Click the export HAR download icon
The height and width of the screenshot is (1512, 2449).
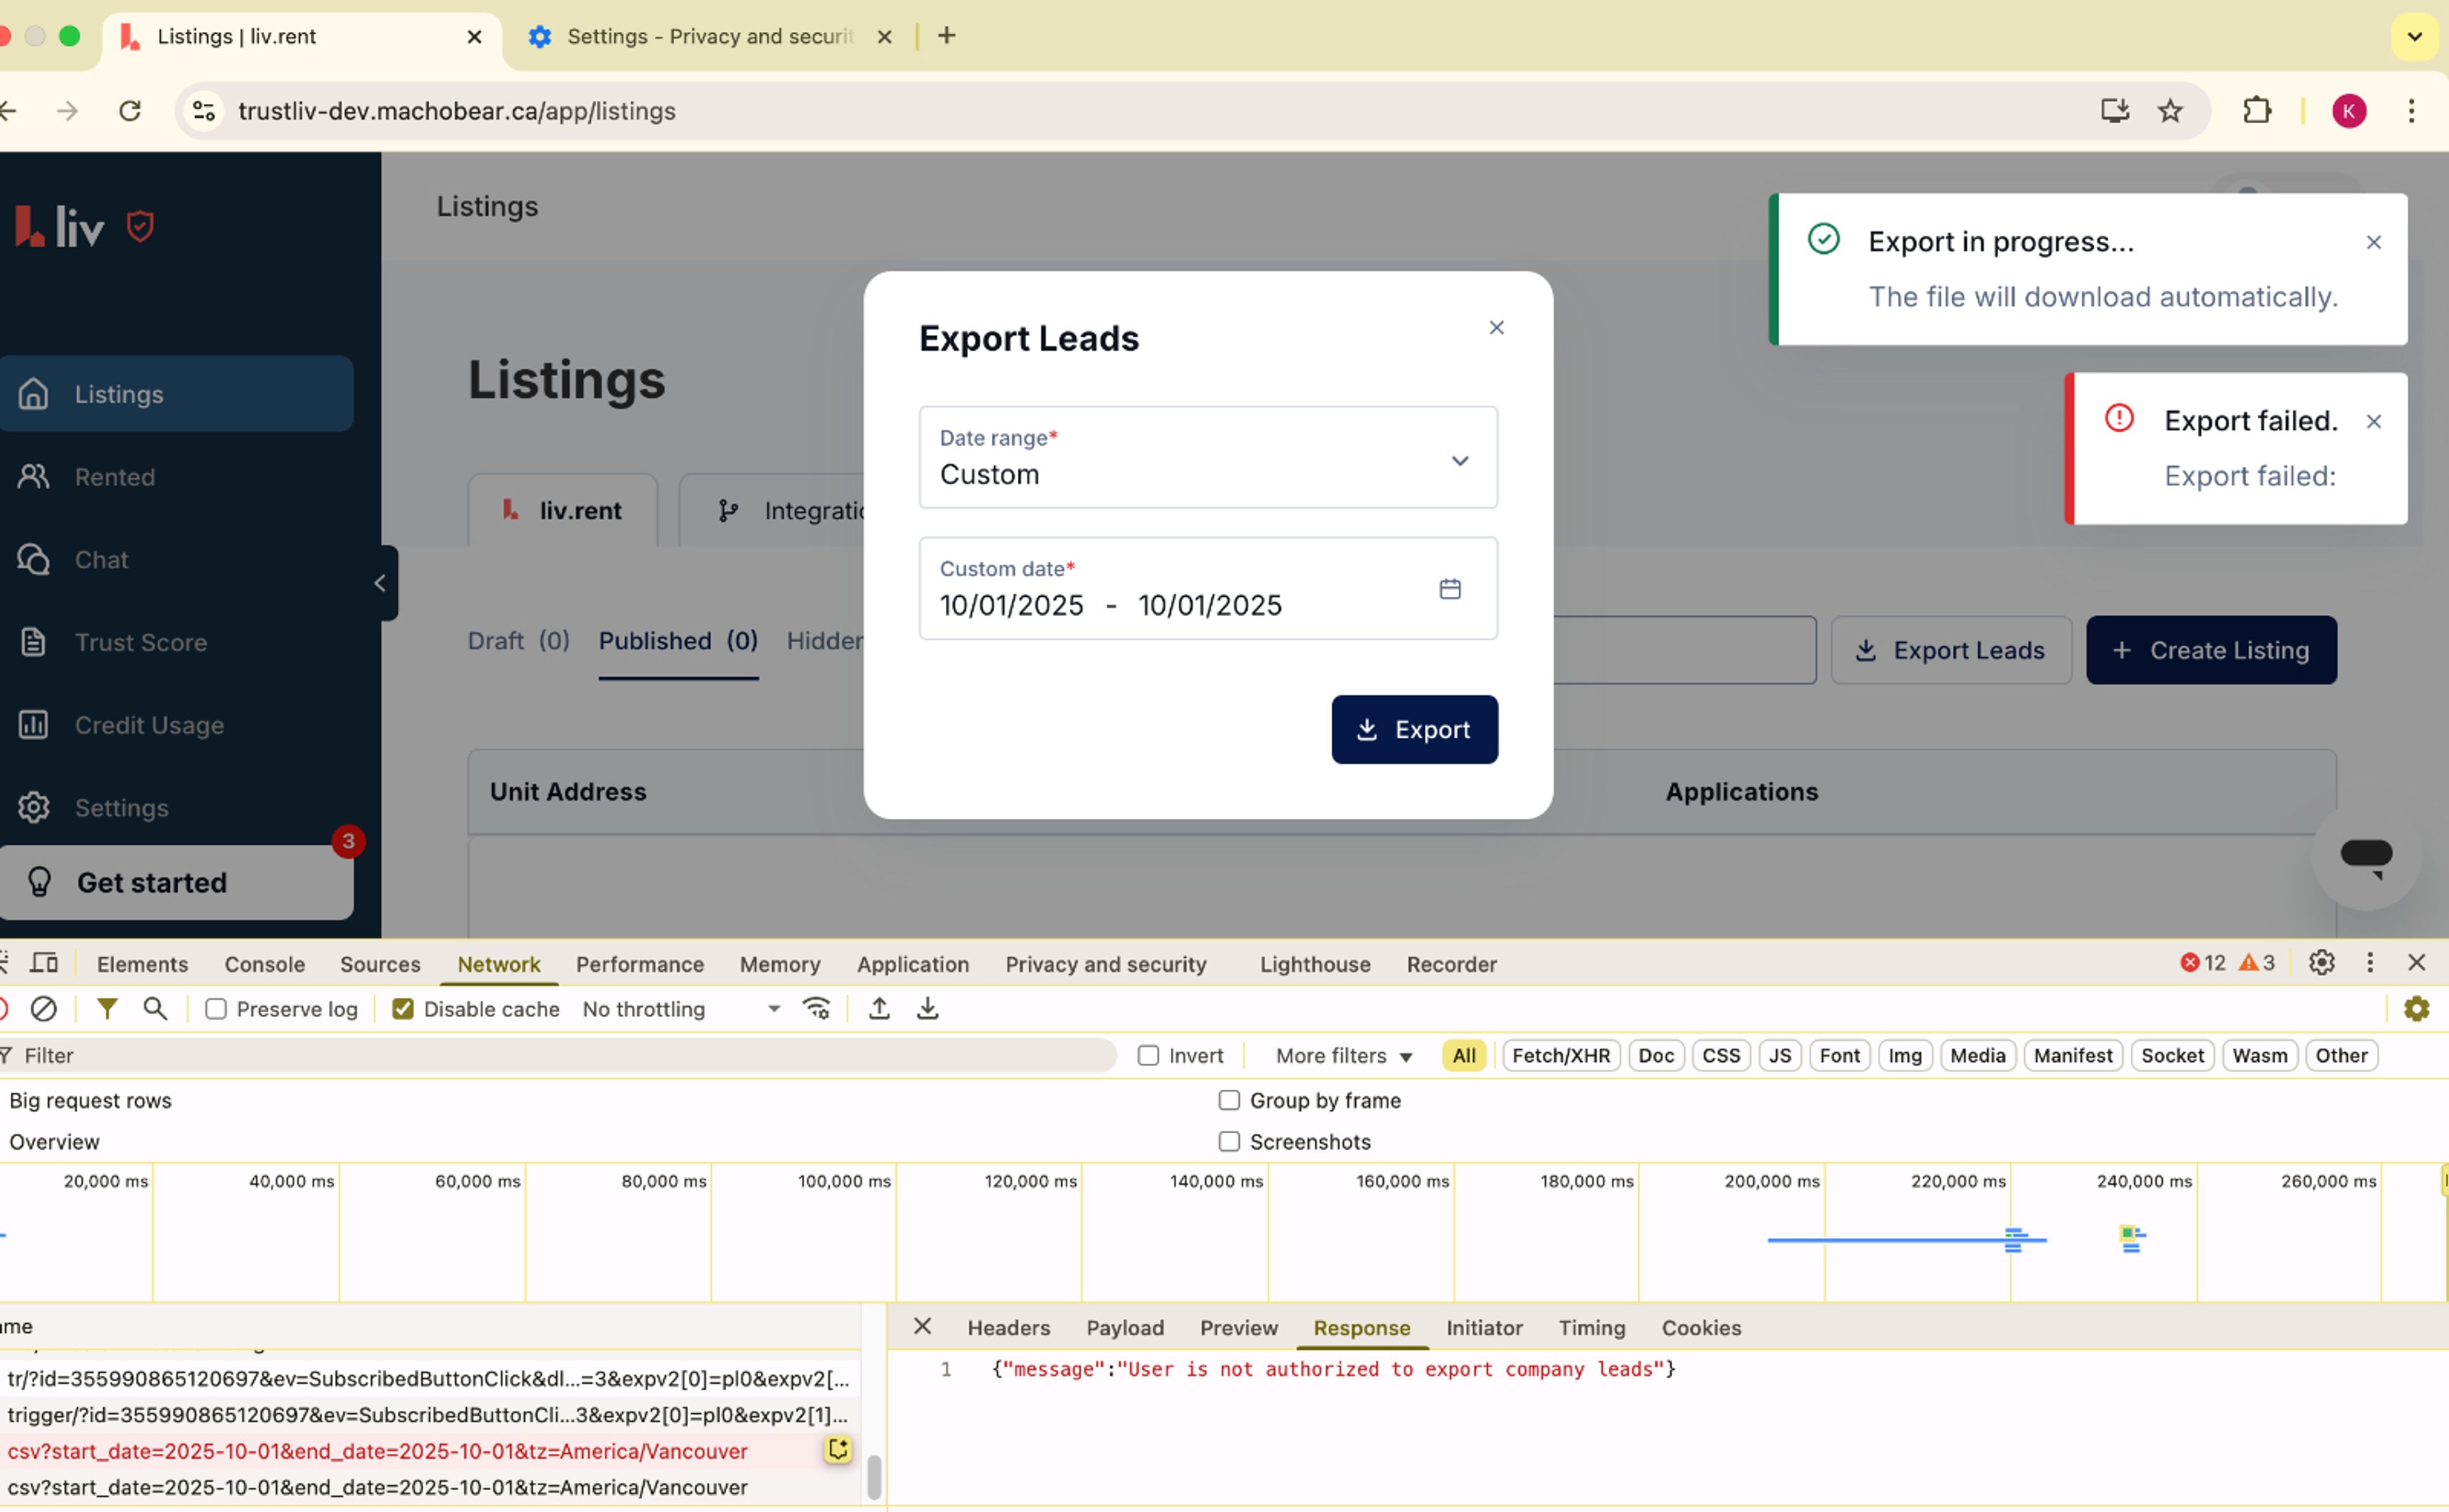pos(927,1009)
